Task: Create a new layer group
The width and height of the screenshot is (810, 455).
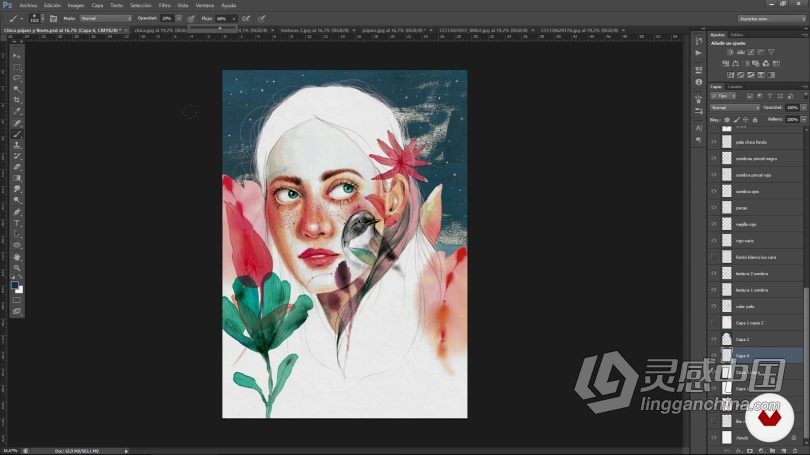Action: pyautogui.click(x=773, y=451)
